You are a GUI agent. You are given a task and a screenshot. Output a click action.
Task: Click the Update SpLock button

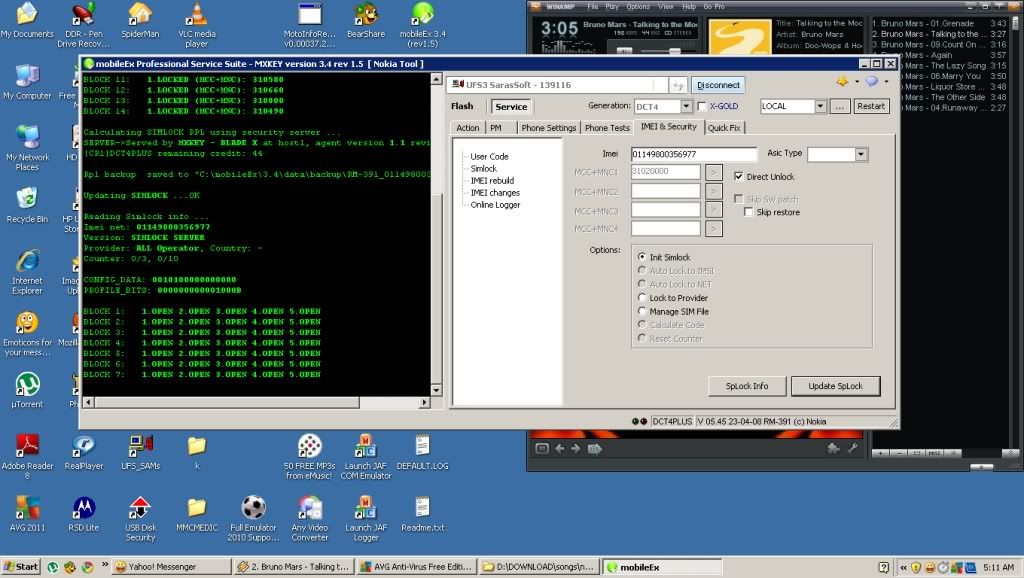tap(835, 386)
